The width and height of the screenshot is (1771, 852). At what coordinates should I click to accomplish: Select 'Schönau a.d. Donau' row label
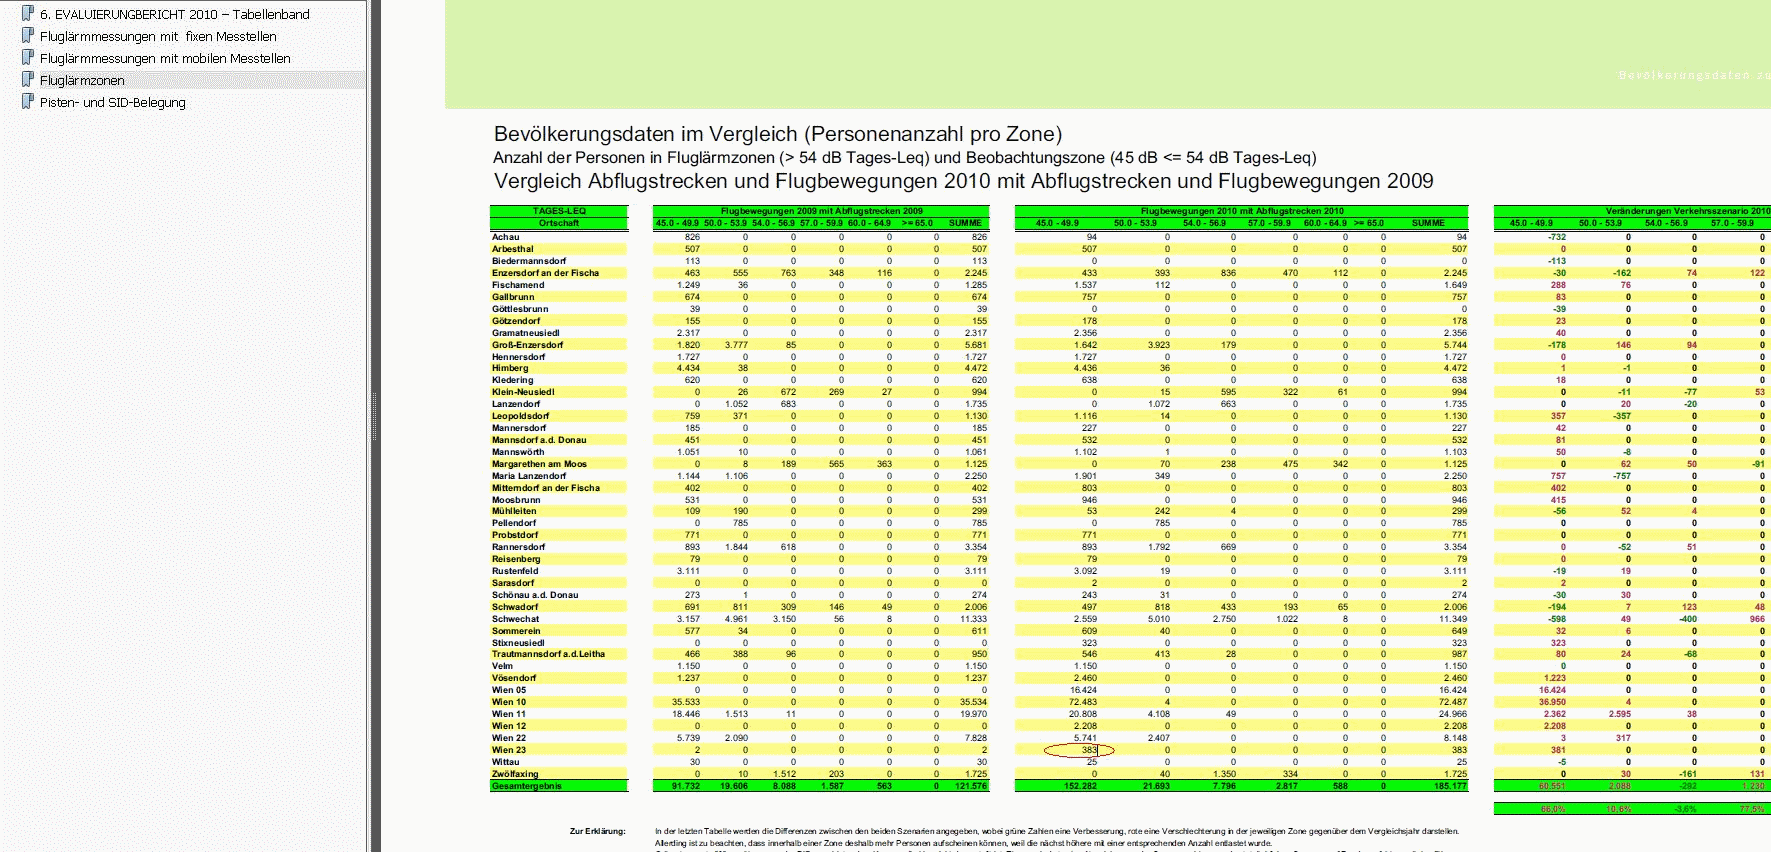[535, 595]
